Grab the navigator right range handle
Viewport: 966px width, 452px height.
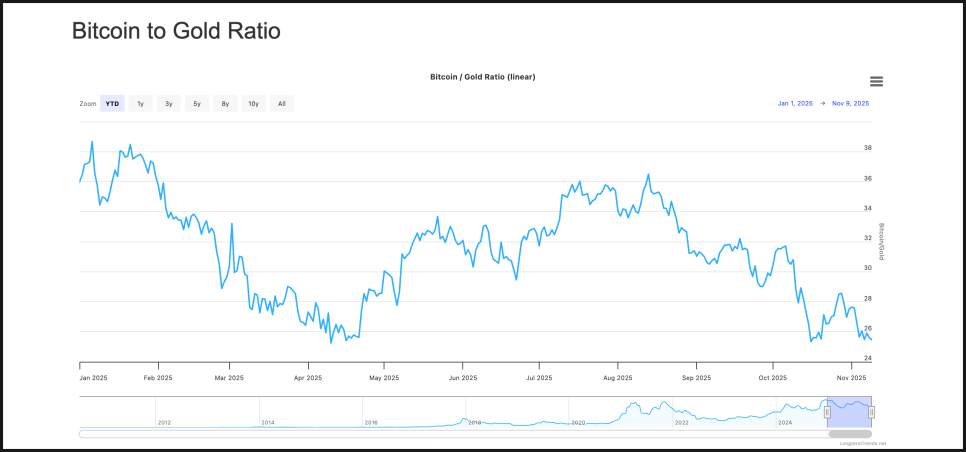[872, 412]
